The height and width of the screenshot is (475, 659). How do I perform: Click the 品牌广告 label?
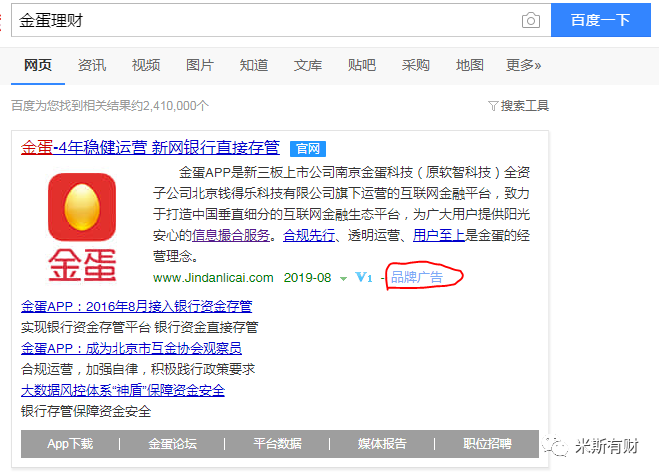[x=416, y=277]
